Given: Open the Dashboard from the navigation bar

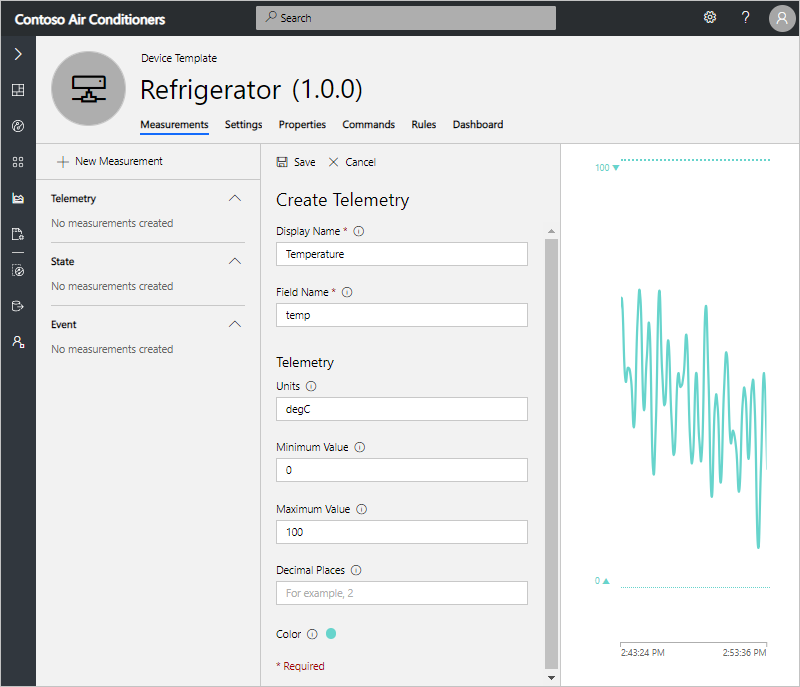Looking at the screenshot, I should (17, 90).
